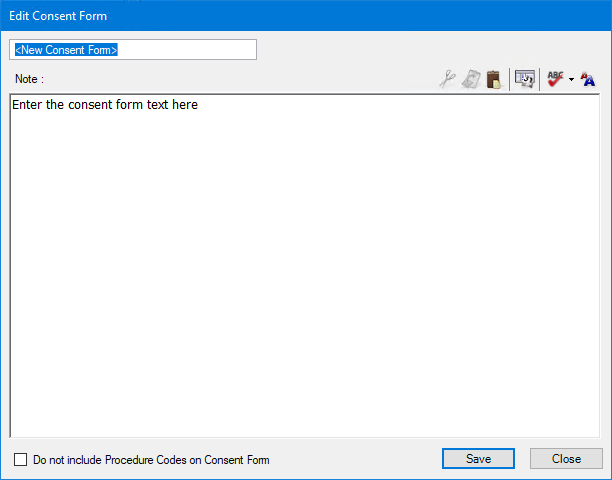Click the Copy icon in note toolbar

click(471, 79)
